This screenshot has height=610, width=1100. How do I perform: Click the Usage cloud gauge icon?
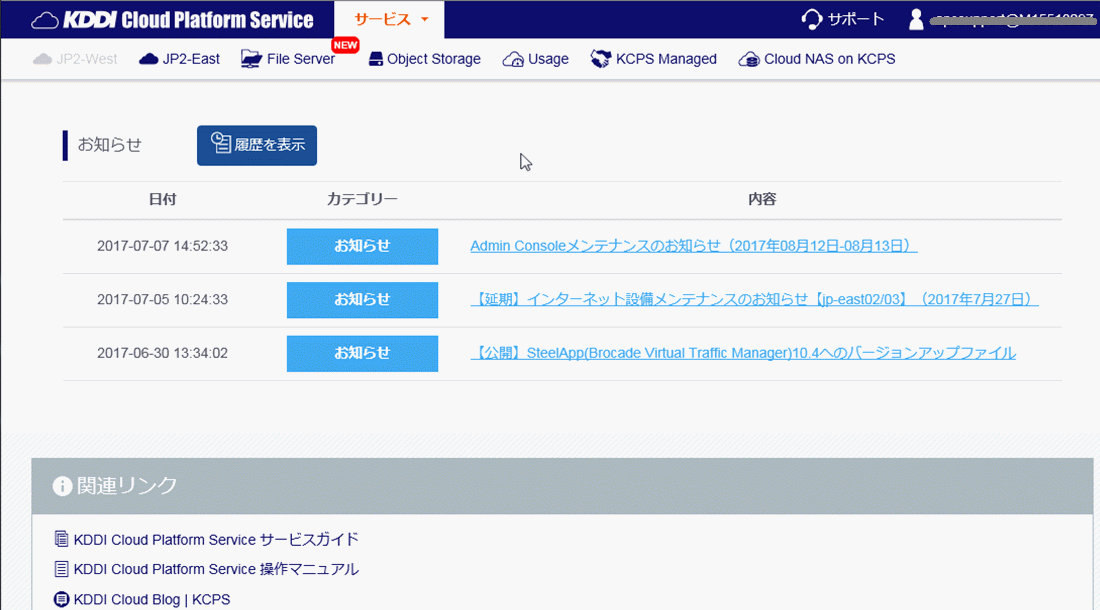click(513, 60)
